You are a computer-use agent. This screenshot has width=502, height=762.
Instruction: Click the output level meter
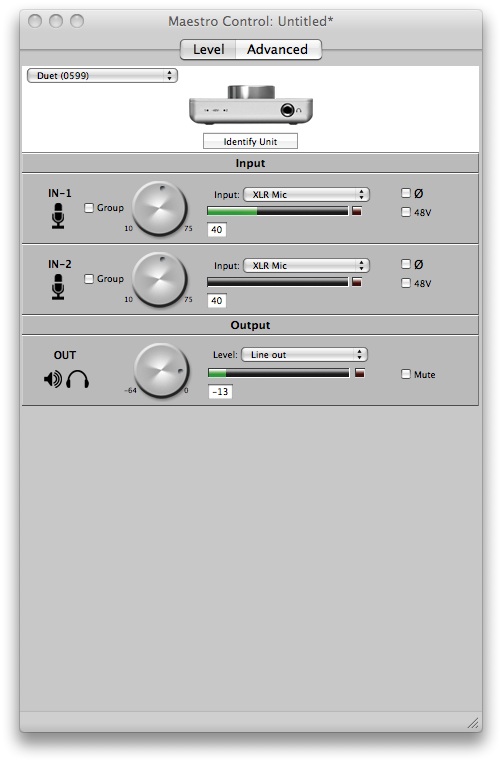(279, 373)
